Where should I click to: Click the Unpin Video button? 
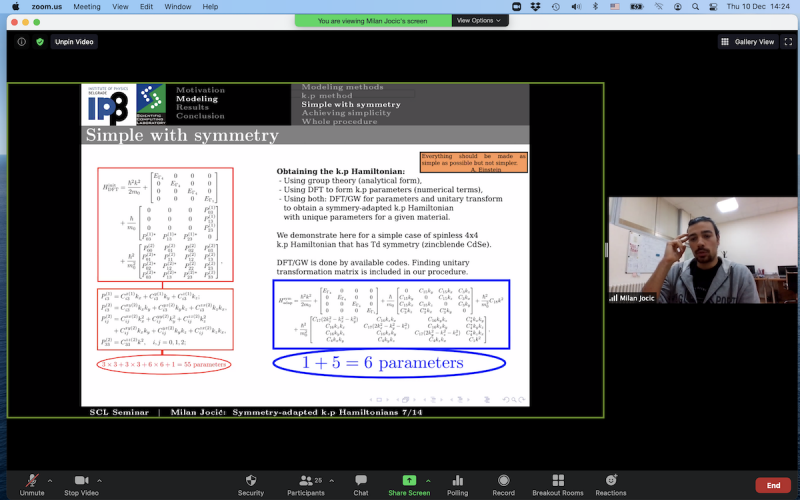(x=74, y=42)
